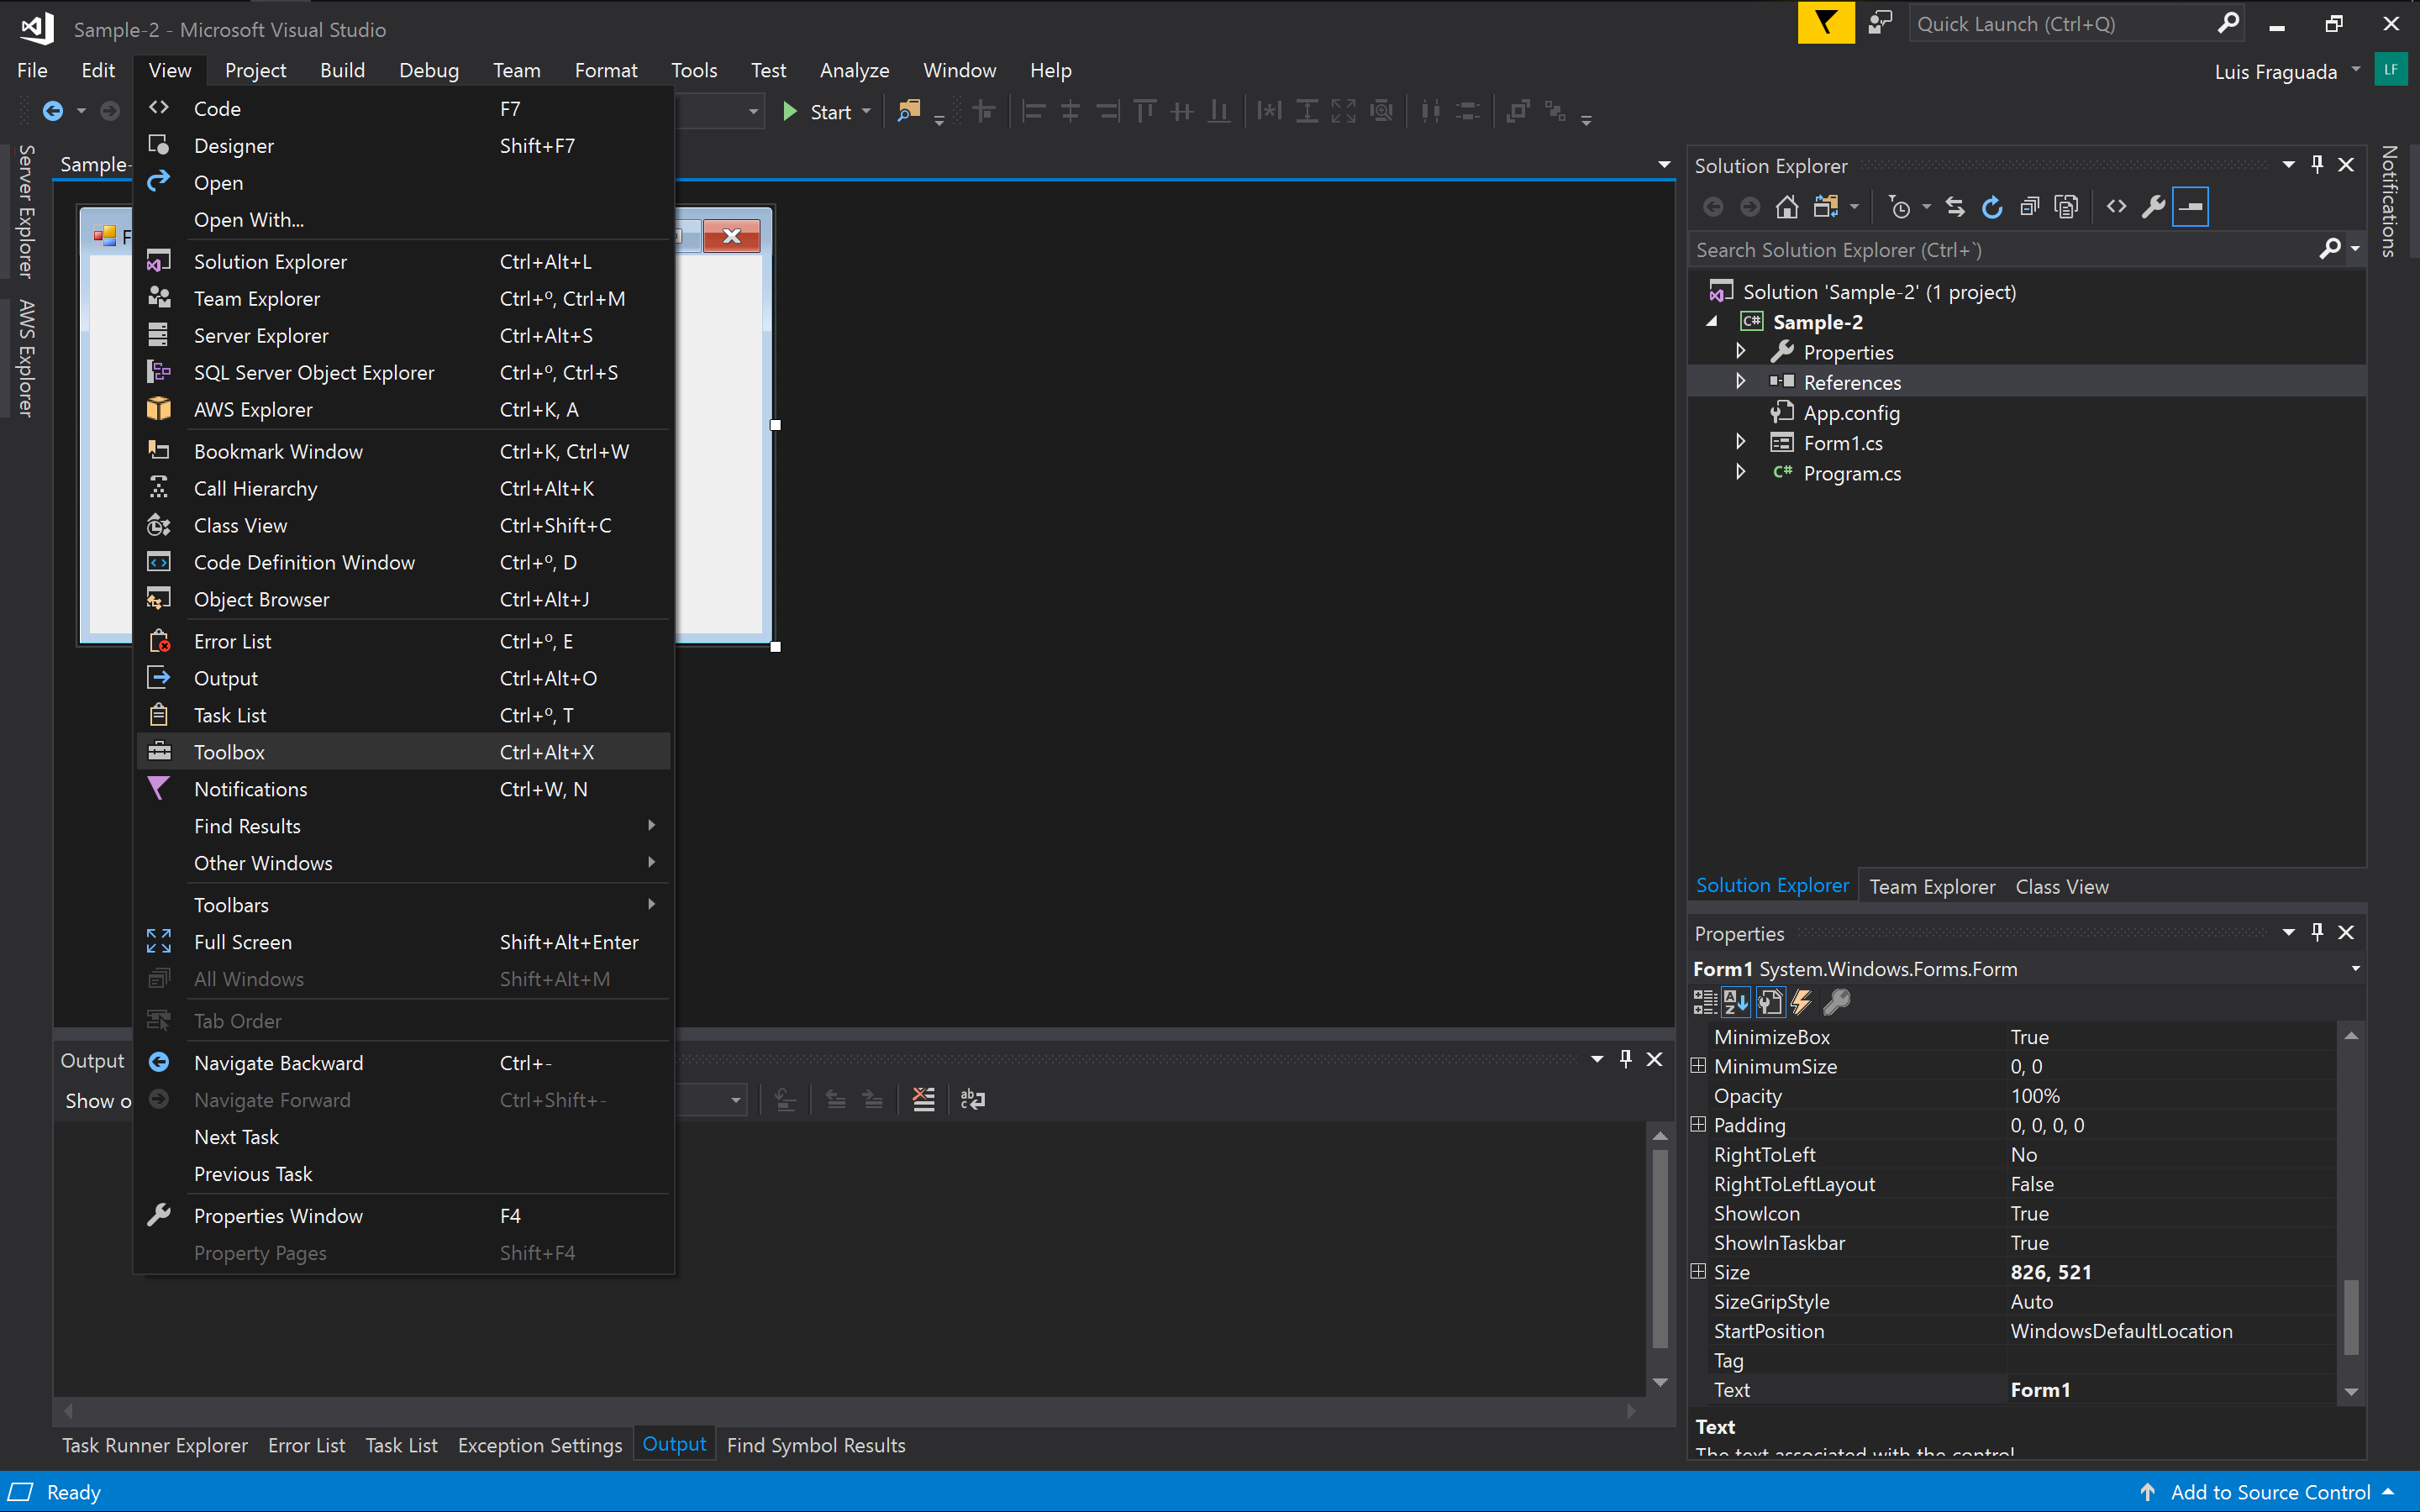Viewport: 2420px width, 1512px height.
Task: Click Add to Source Control
Action: coord(2269,1492)
